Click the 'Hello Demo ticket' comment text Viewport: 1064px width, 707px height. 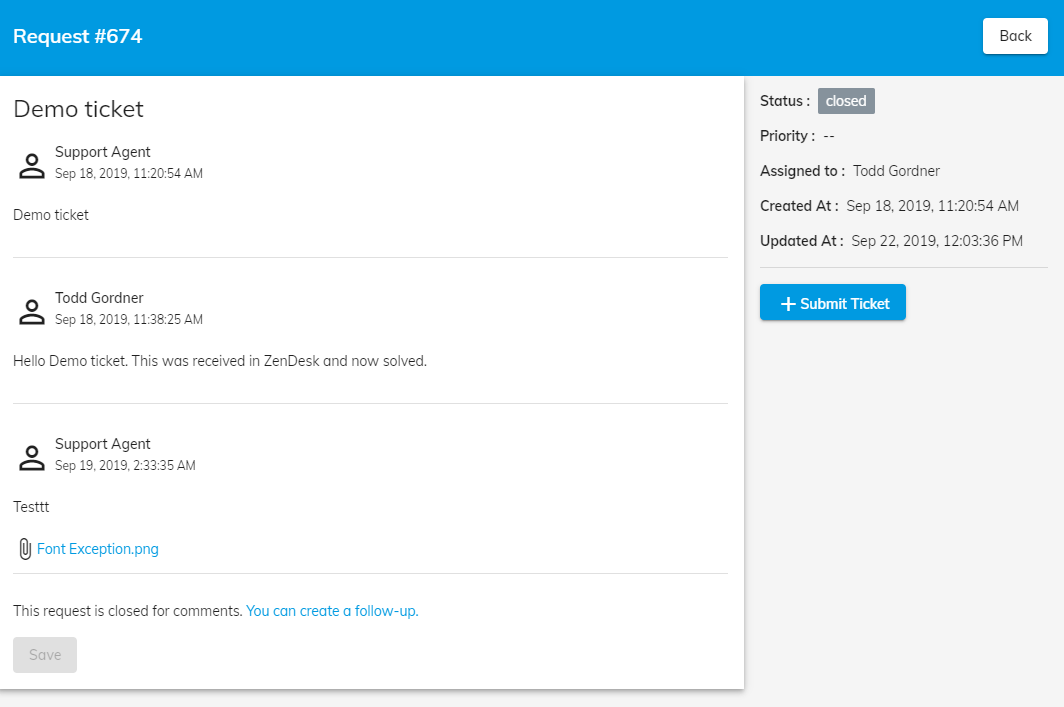tap(220, 361)
